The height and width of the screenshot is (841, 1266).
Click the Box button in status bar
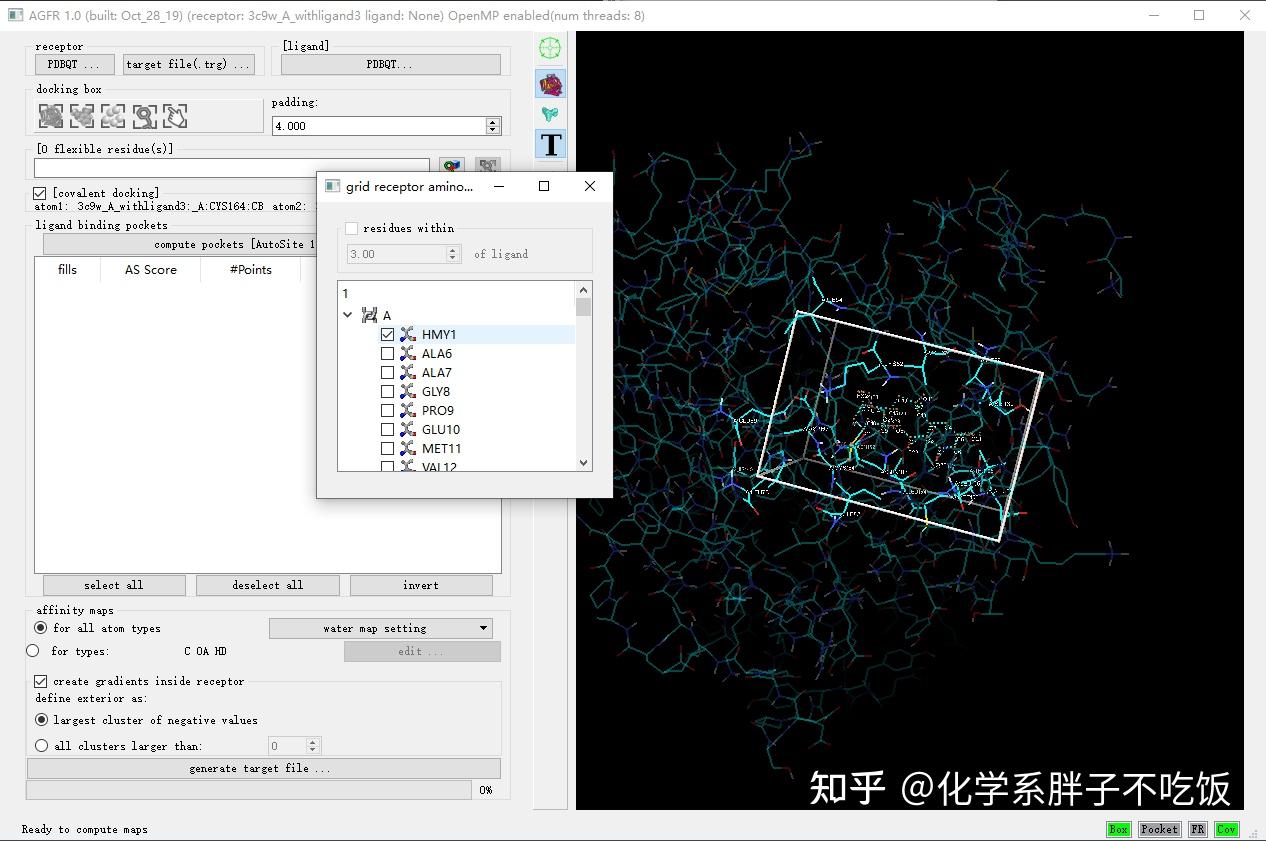1118,829
